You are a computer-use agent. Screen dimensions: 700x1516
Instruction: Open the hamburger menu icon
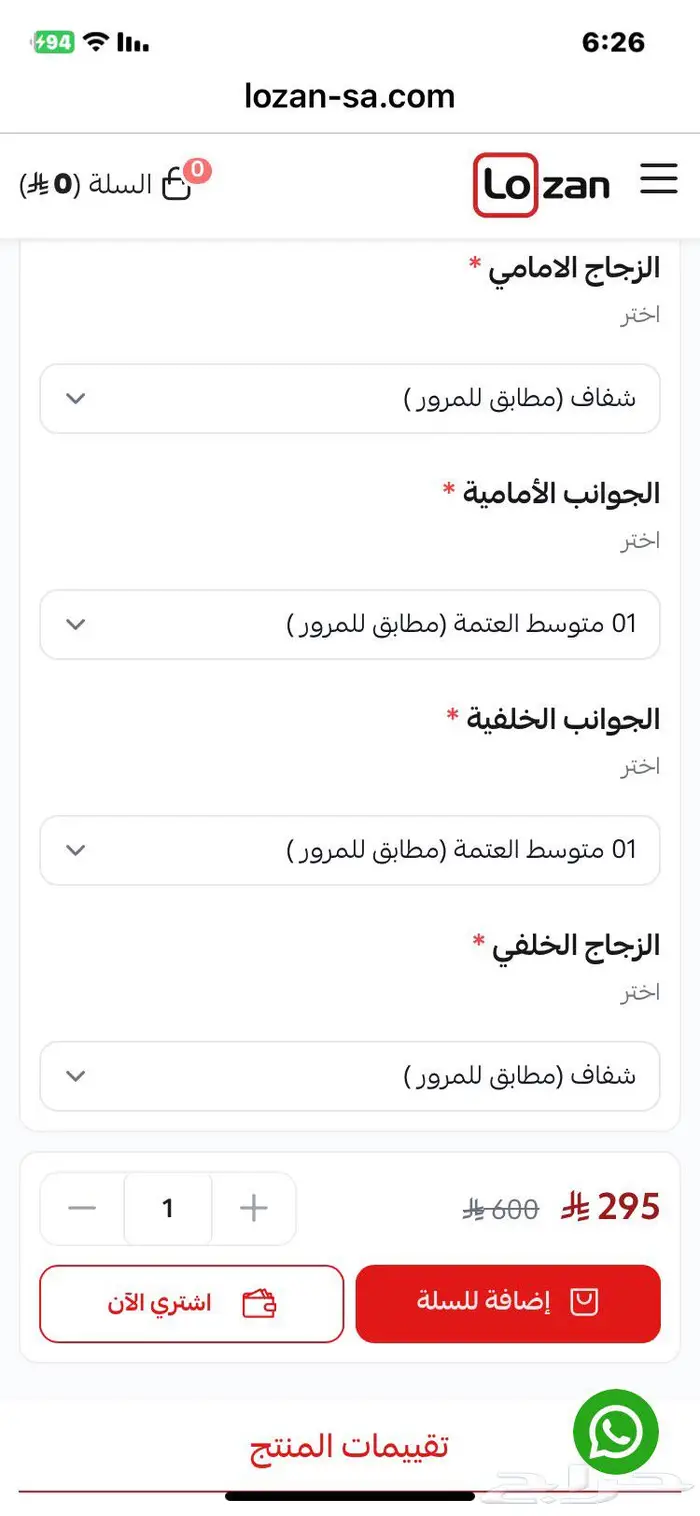pyautogui.click(x=659, y=180)
